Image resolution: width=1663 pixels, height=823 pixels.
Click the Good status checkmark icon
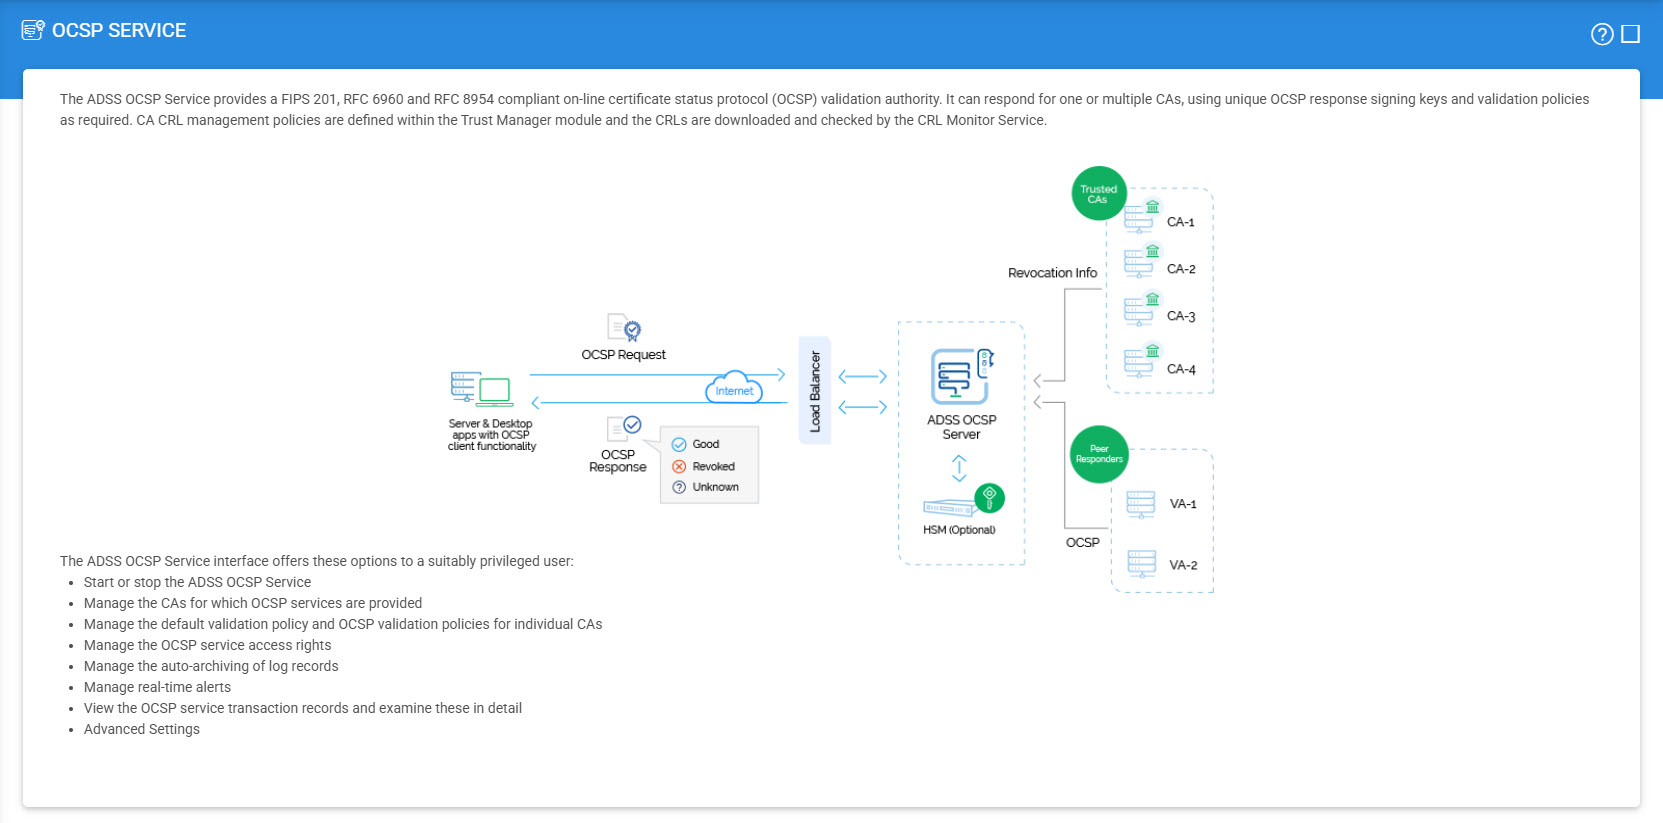[x=679, y=444]
